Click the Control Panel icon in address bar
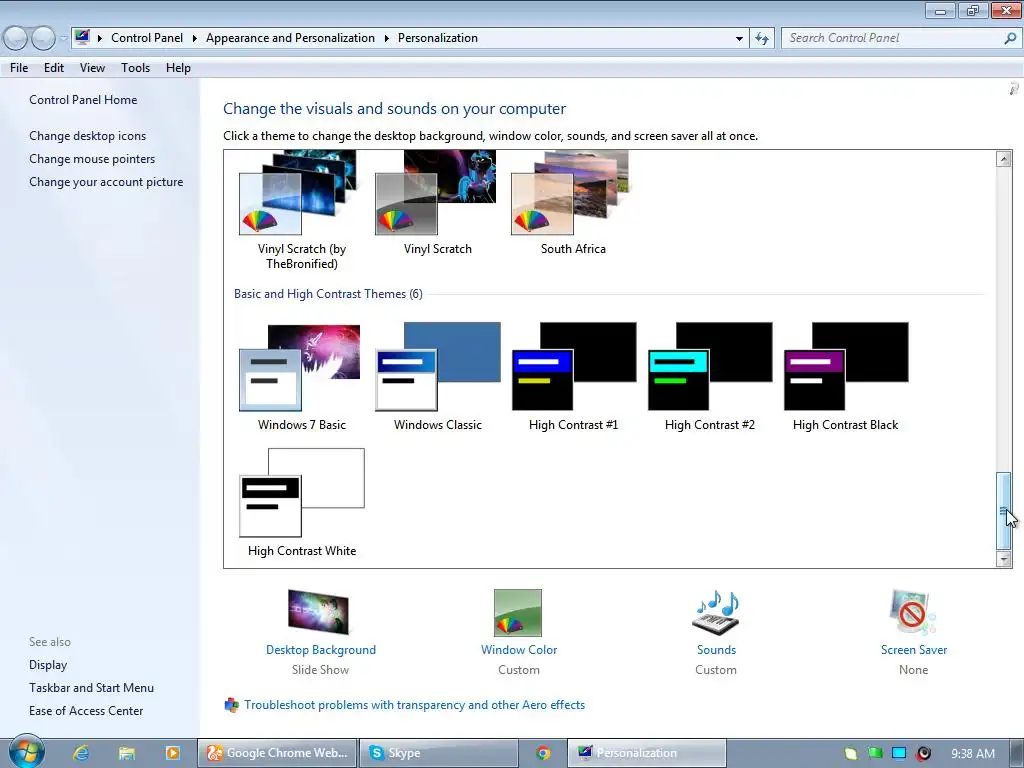Image resolution: width=1024 pixels, height=768 pixels. (82, 37)
